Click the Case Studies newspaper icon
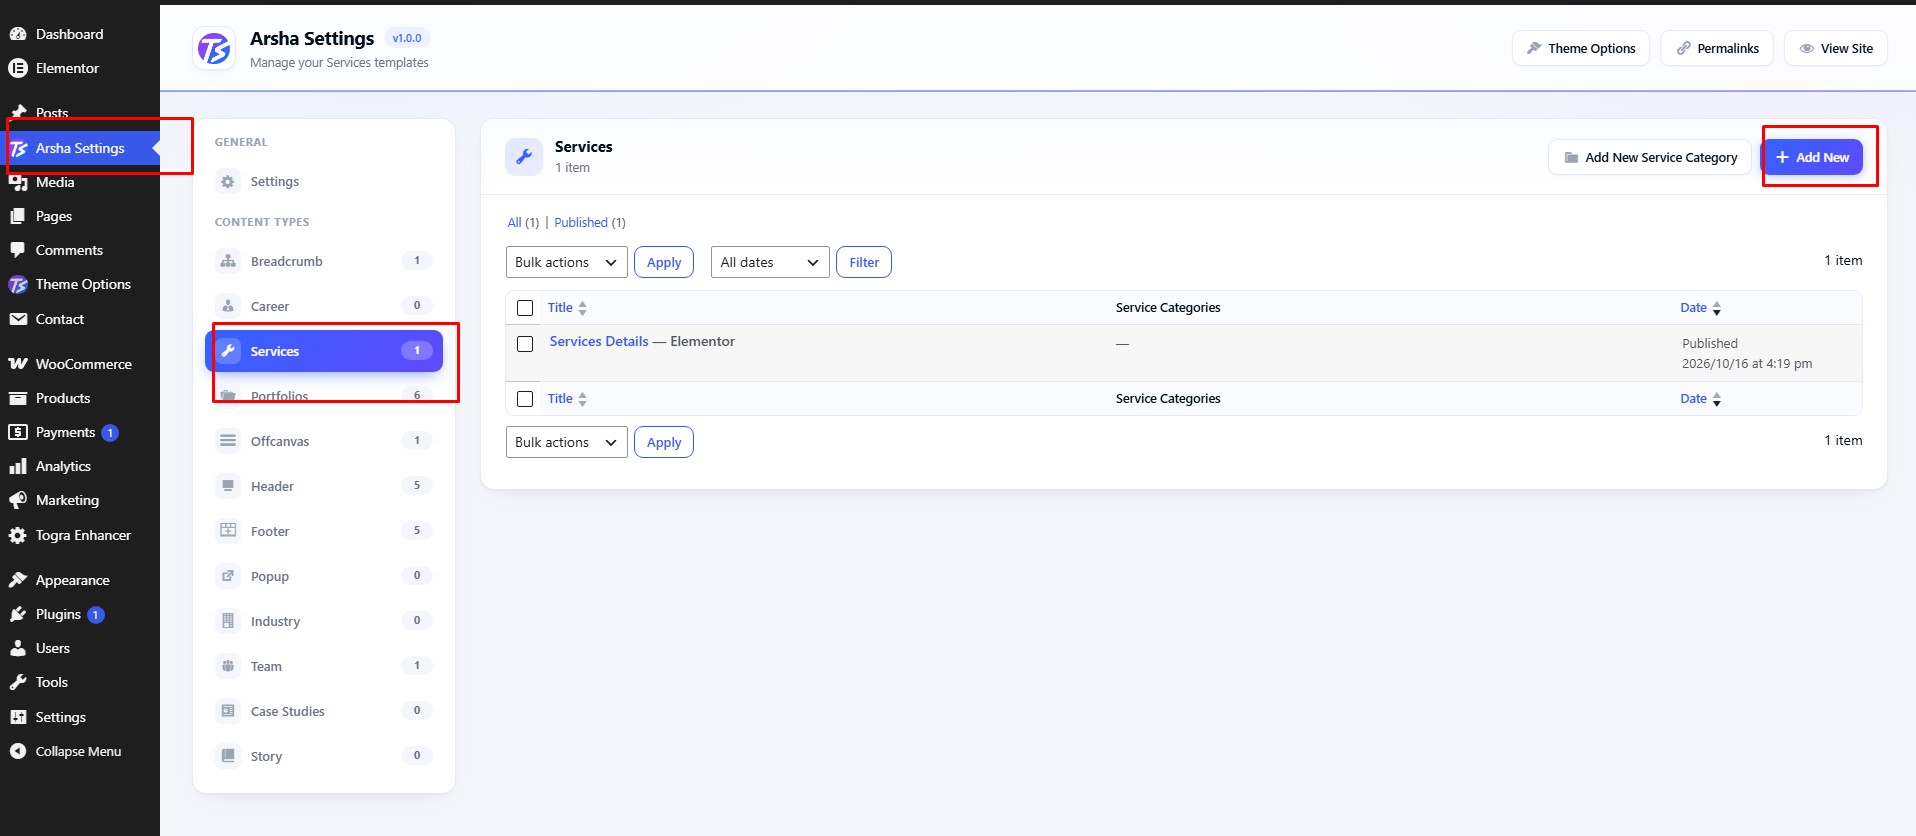1916x836 pixels. click(228, 711)
